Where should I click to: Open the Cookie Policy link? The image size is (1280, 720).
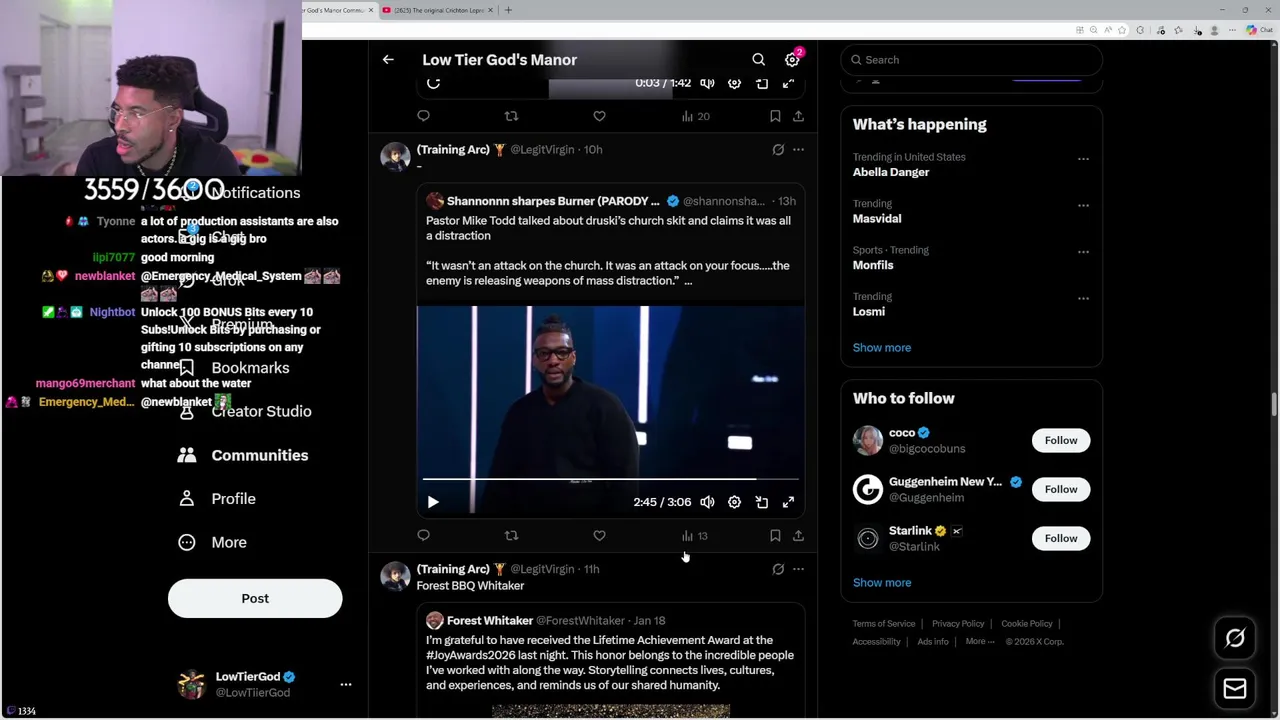point(1027,624)
